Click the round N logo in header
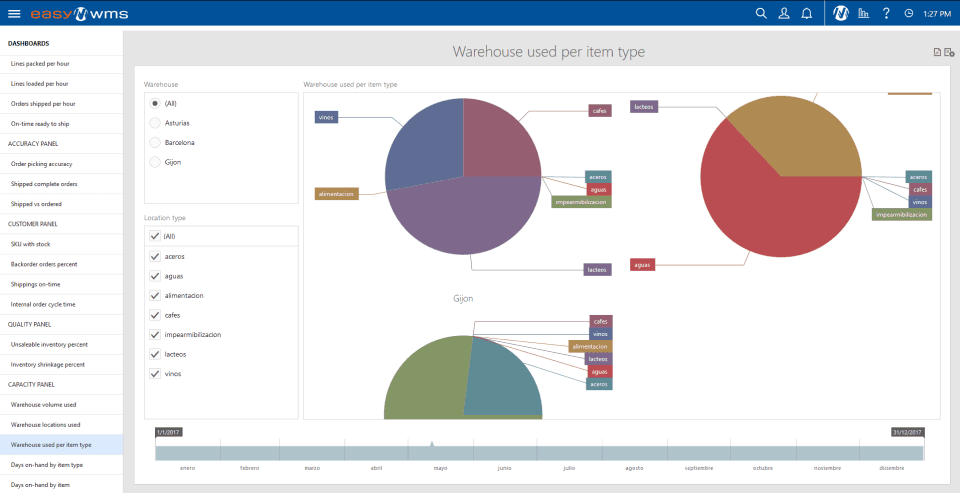This screenshot has height=493, width=960. pyautogui.click(x=841, y=13)
